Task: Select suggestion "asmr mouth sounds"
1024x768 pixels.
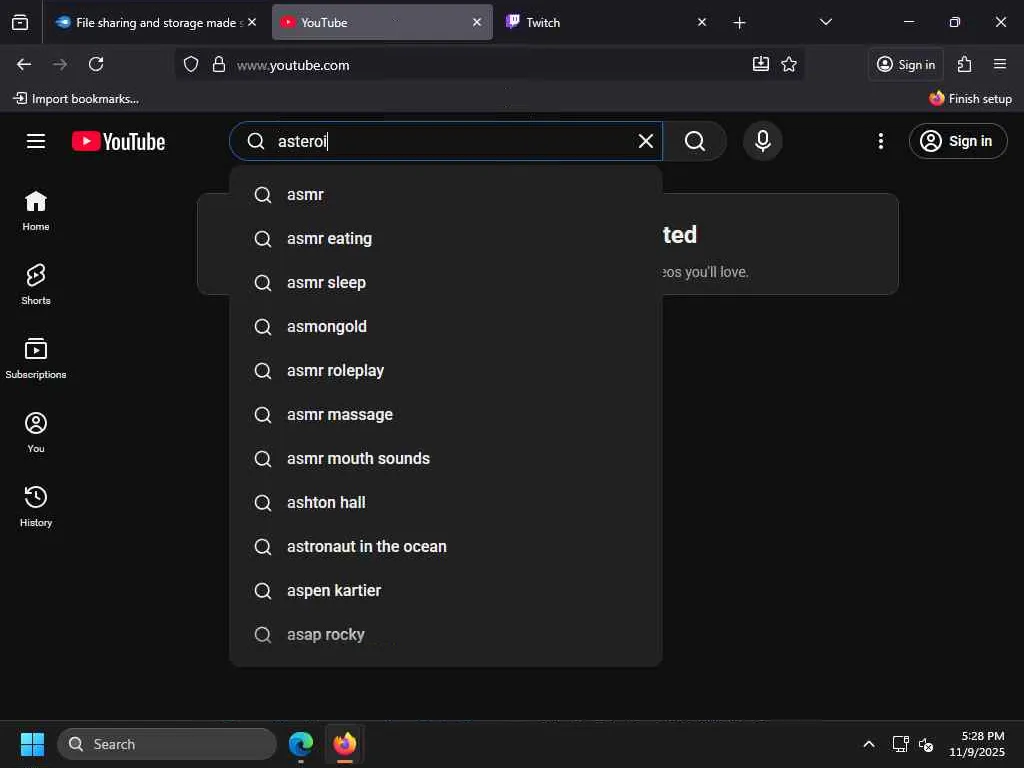Action: [x=446, y=458]
